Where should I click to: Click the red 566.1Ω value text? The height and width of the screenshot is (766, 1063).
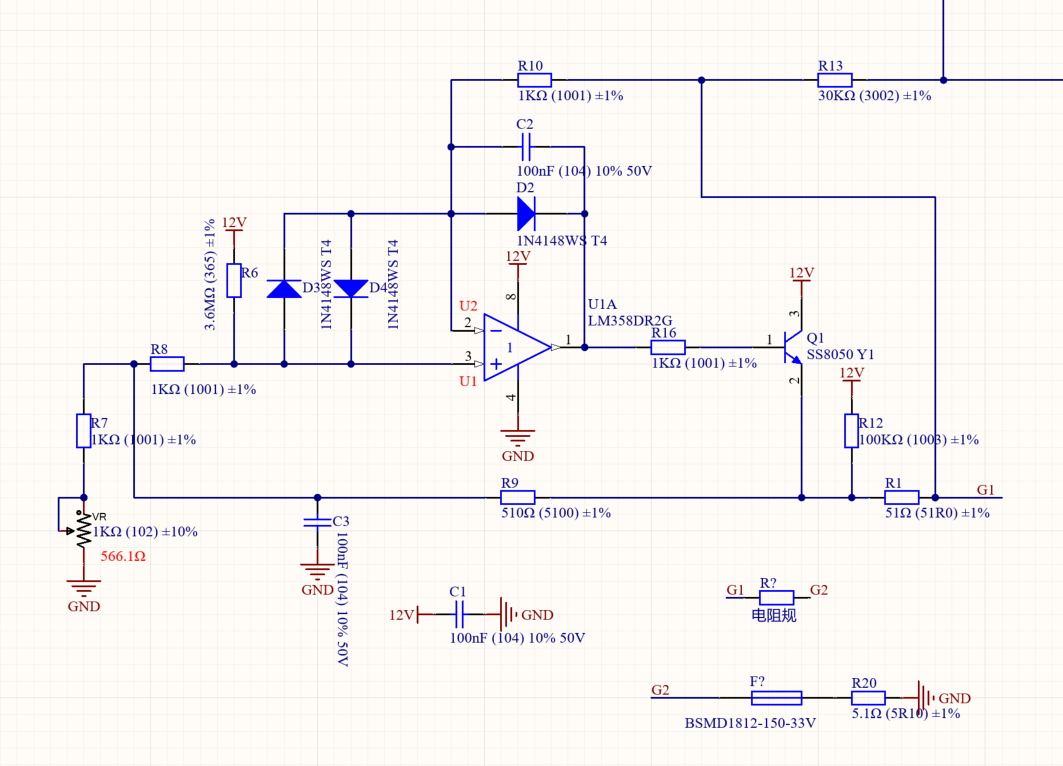123,556
